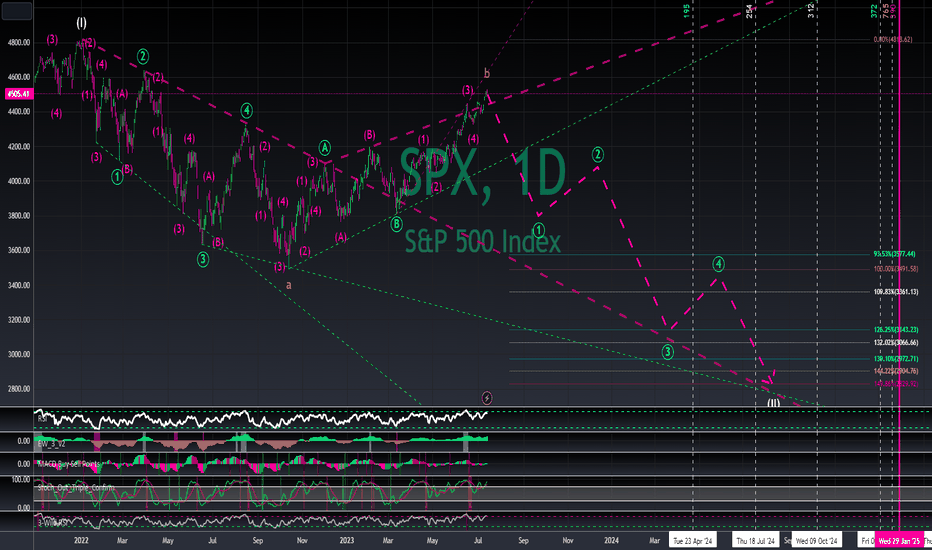Click the 3000.00 price axis label

coord(19,354)
